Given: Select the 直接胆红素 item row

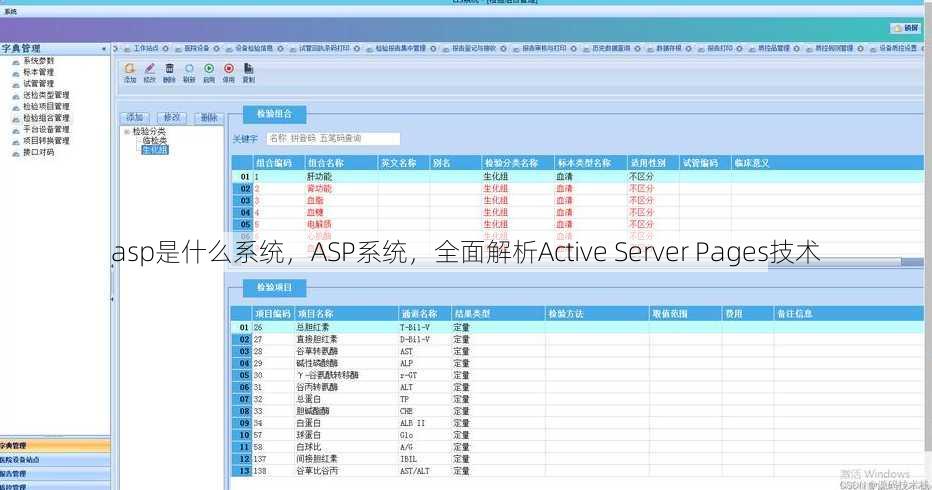Looking at the screenshot, I should tap(578, 340).
